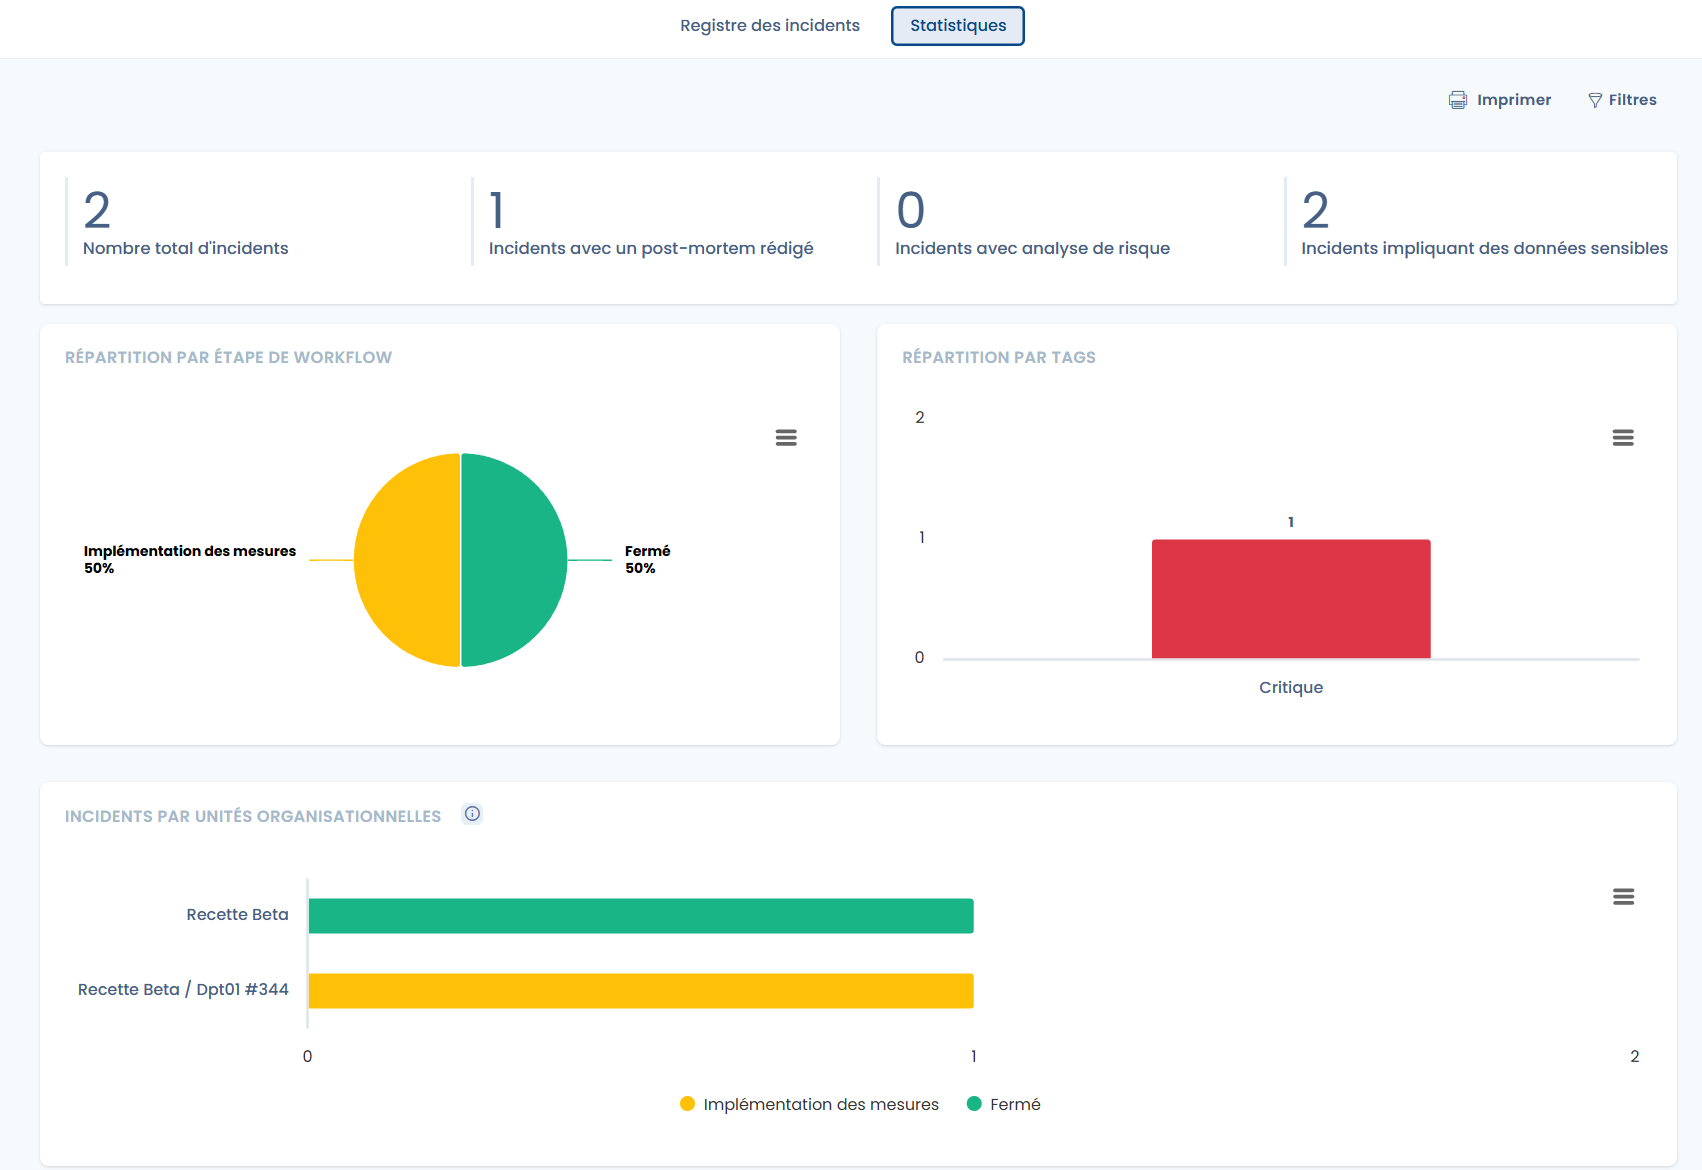Click the yellow Implémentation des mesures pie slice
The width and height of the screenshot is (1702, 1170).
click(407, 560)
